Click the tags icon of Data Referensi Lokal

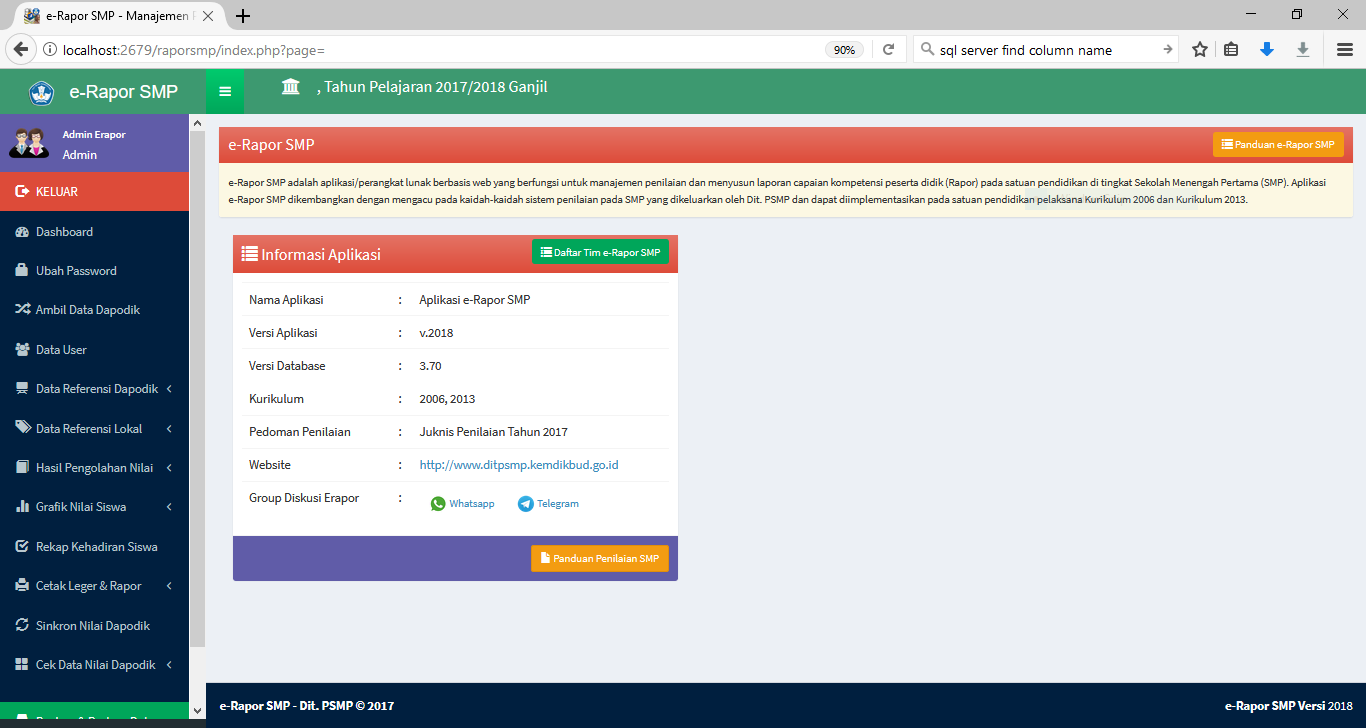tap(22, 428)
